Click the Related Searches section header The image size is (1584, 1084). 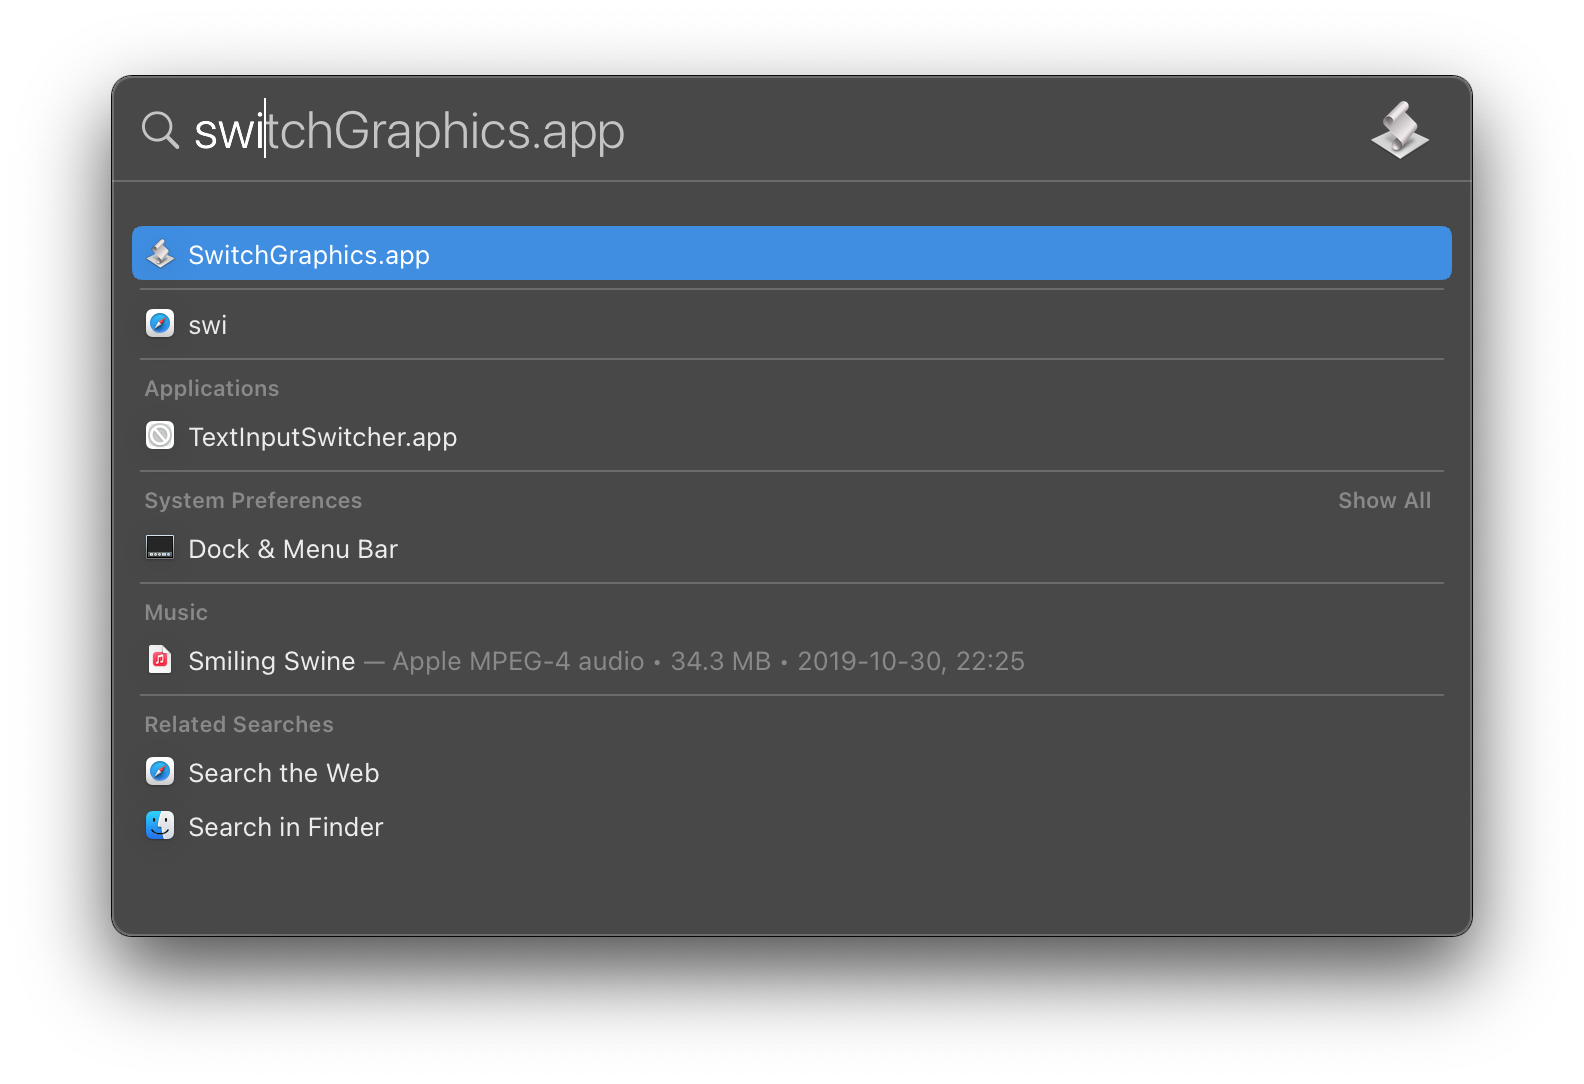pos(239,724)
